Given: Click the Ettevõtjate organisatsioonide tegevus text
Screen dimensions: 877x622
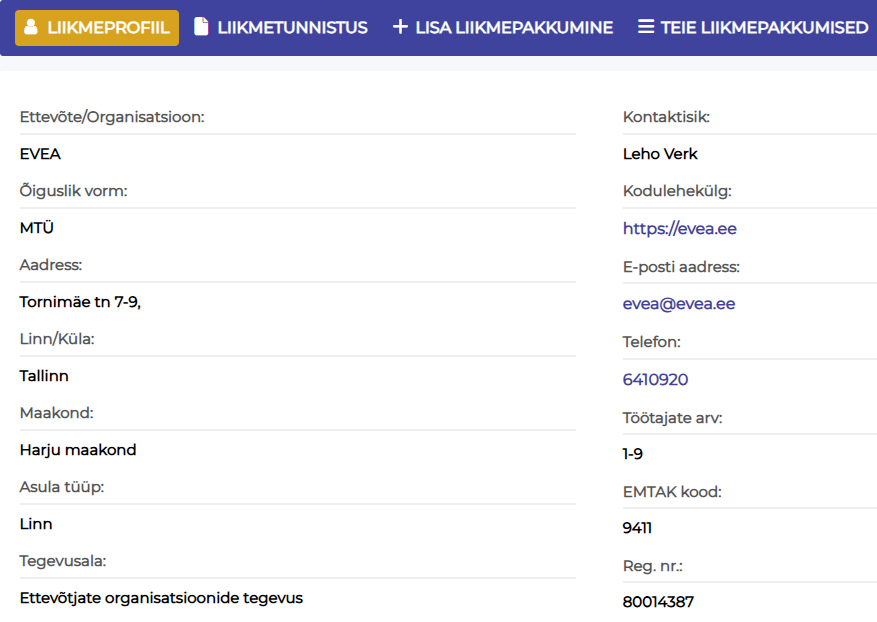Looking at the screenshot, I should pos(161,598).
